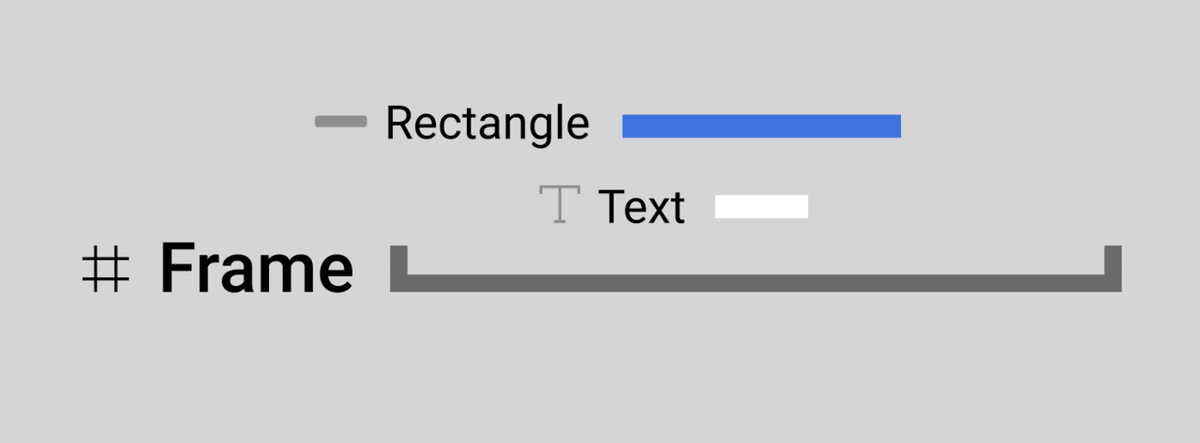
Task: Click the dark gray frame bracket
Action: (x=755, y=283)
